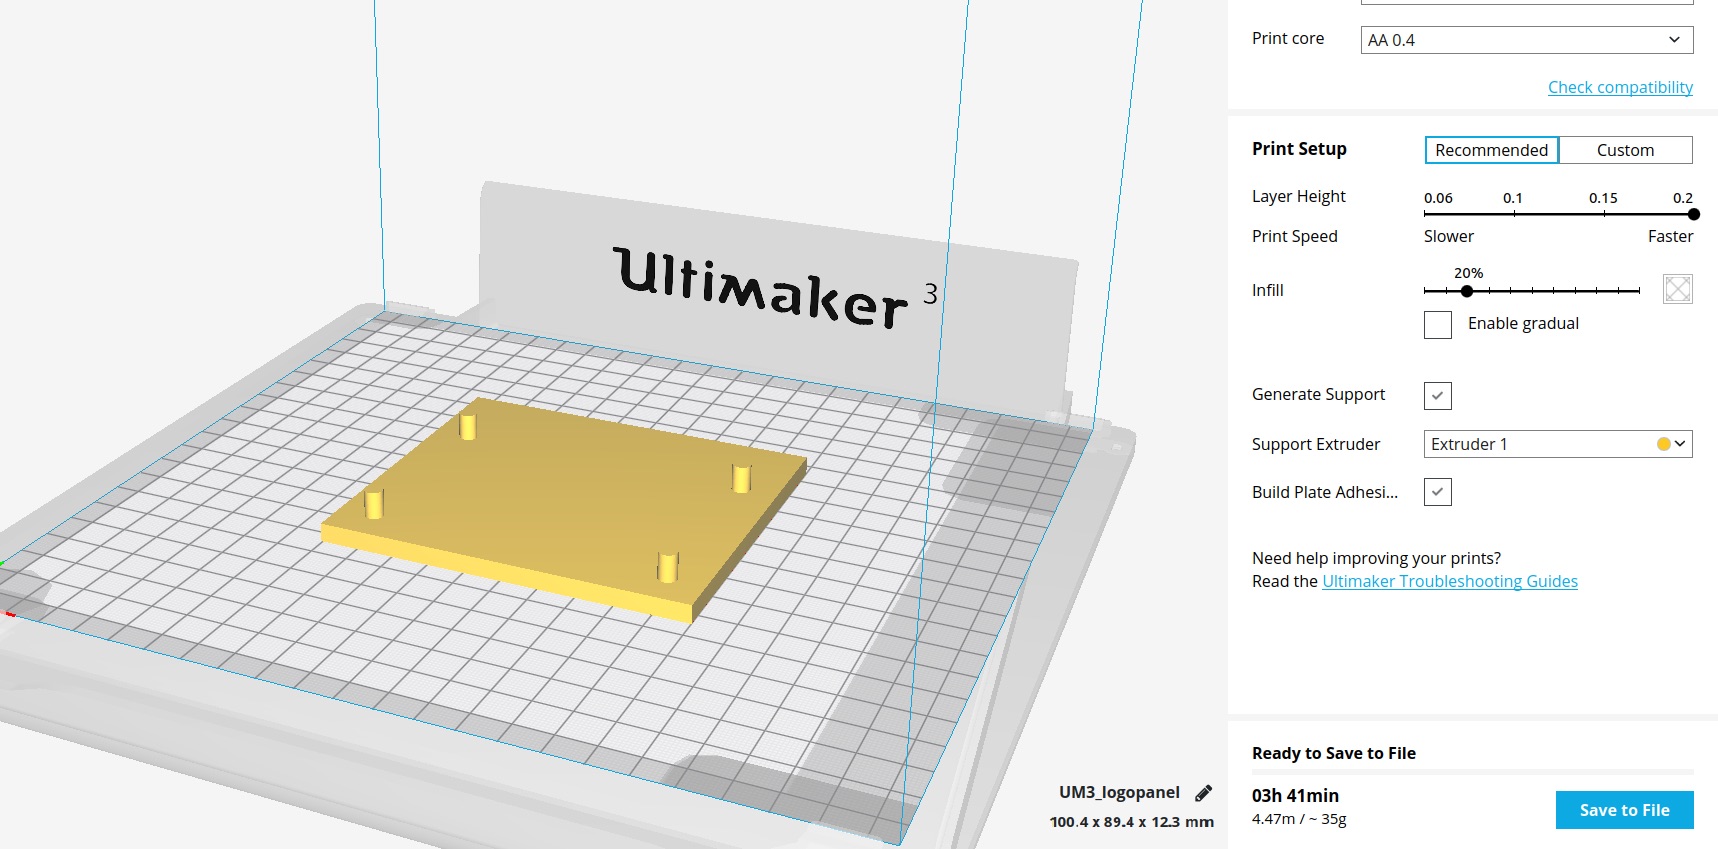Toggle the Generate Support checkbox
This screenshot has height=849, width=1718.
[x=1438, y=395]
